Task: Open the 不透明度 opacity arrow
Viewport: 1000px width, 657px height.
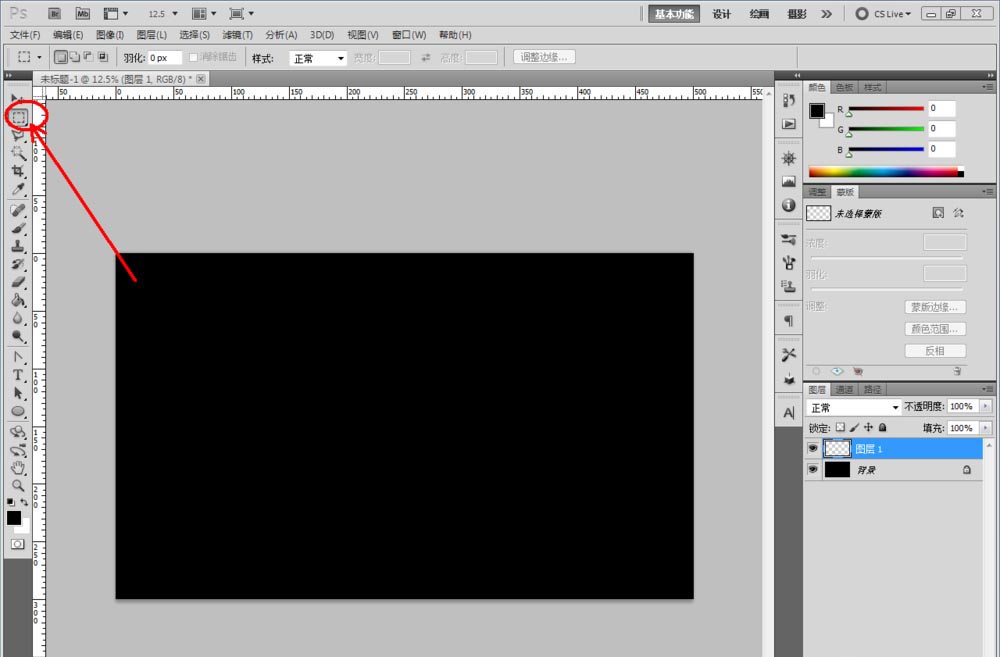Action: (986, 406)
